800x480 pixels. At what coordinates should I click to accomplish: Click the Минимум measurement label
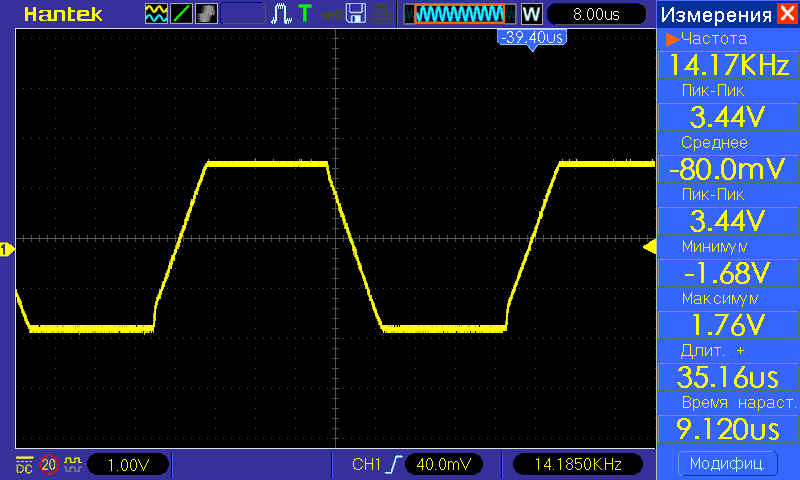[714, 247]
